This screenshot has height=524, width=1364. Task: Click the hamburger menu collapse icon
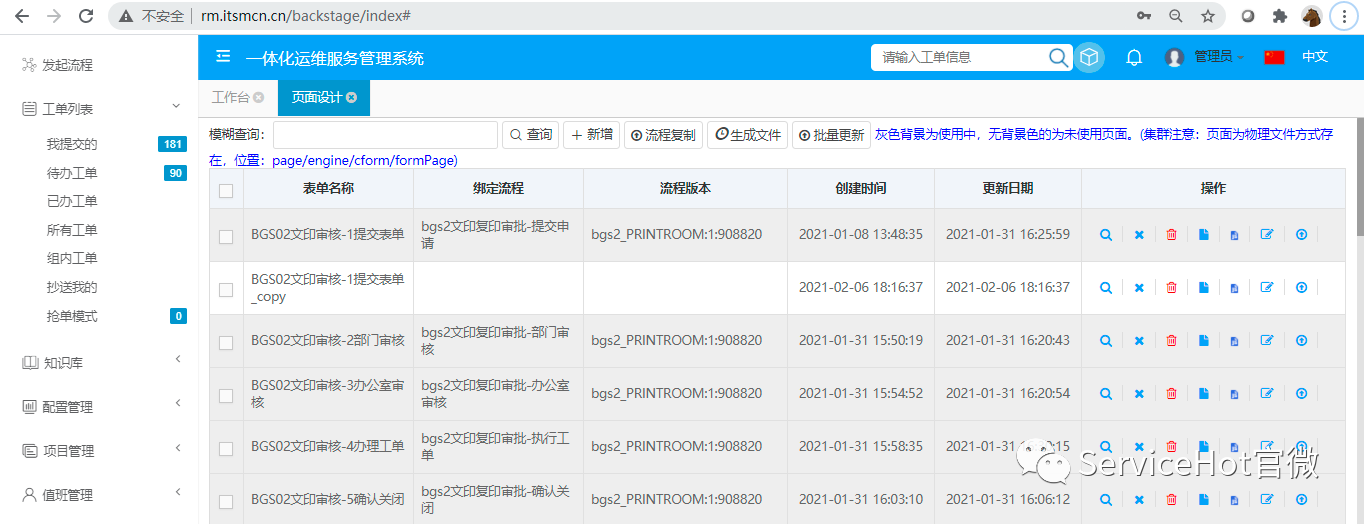pos(223,57)
